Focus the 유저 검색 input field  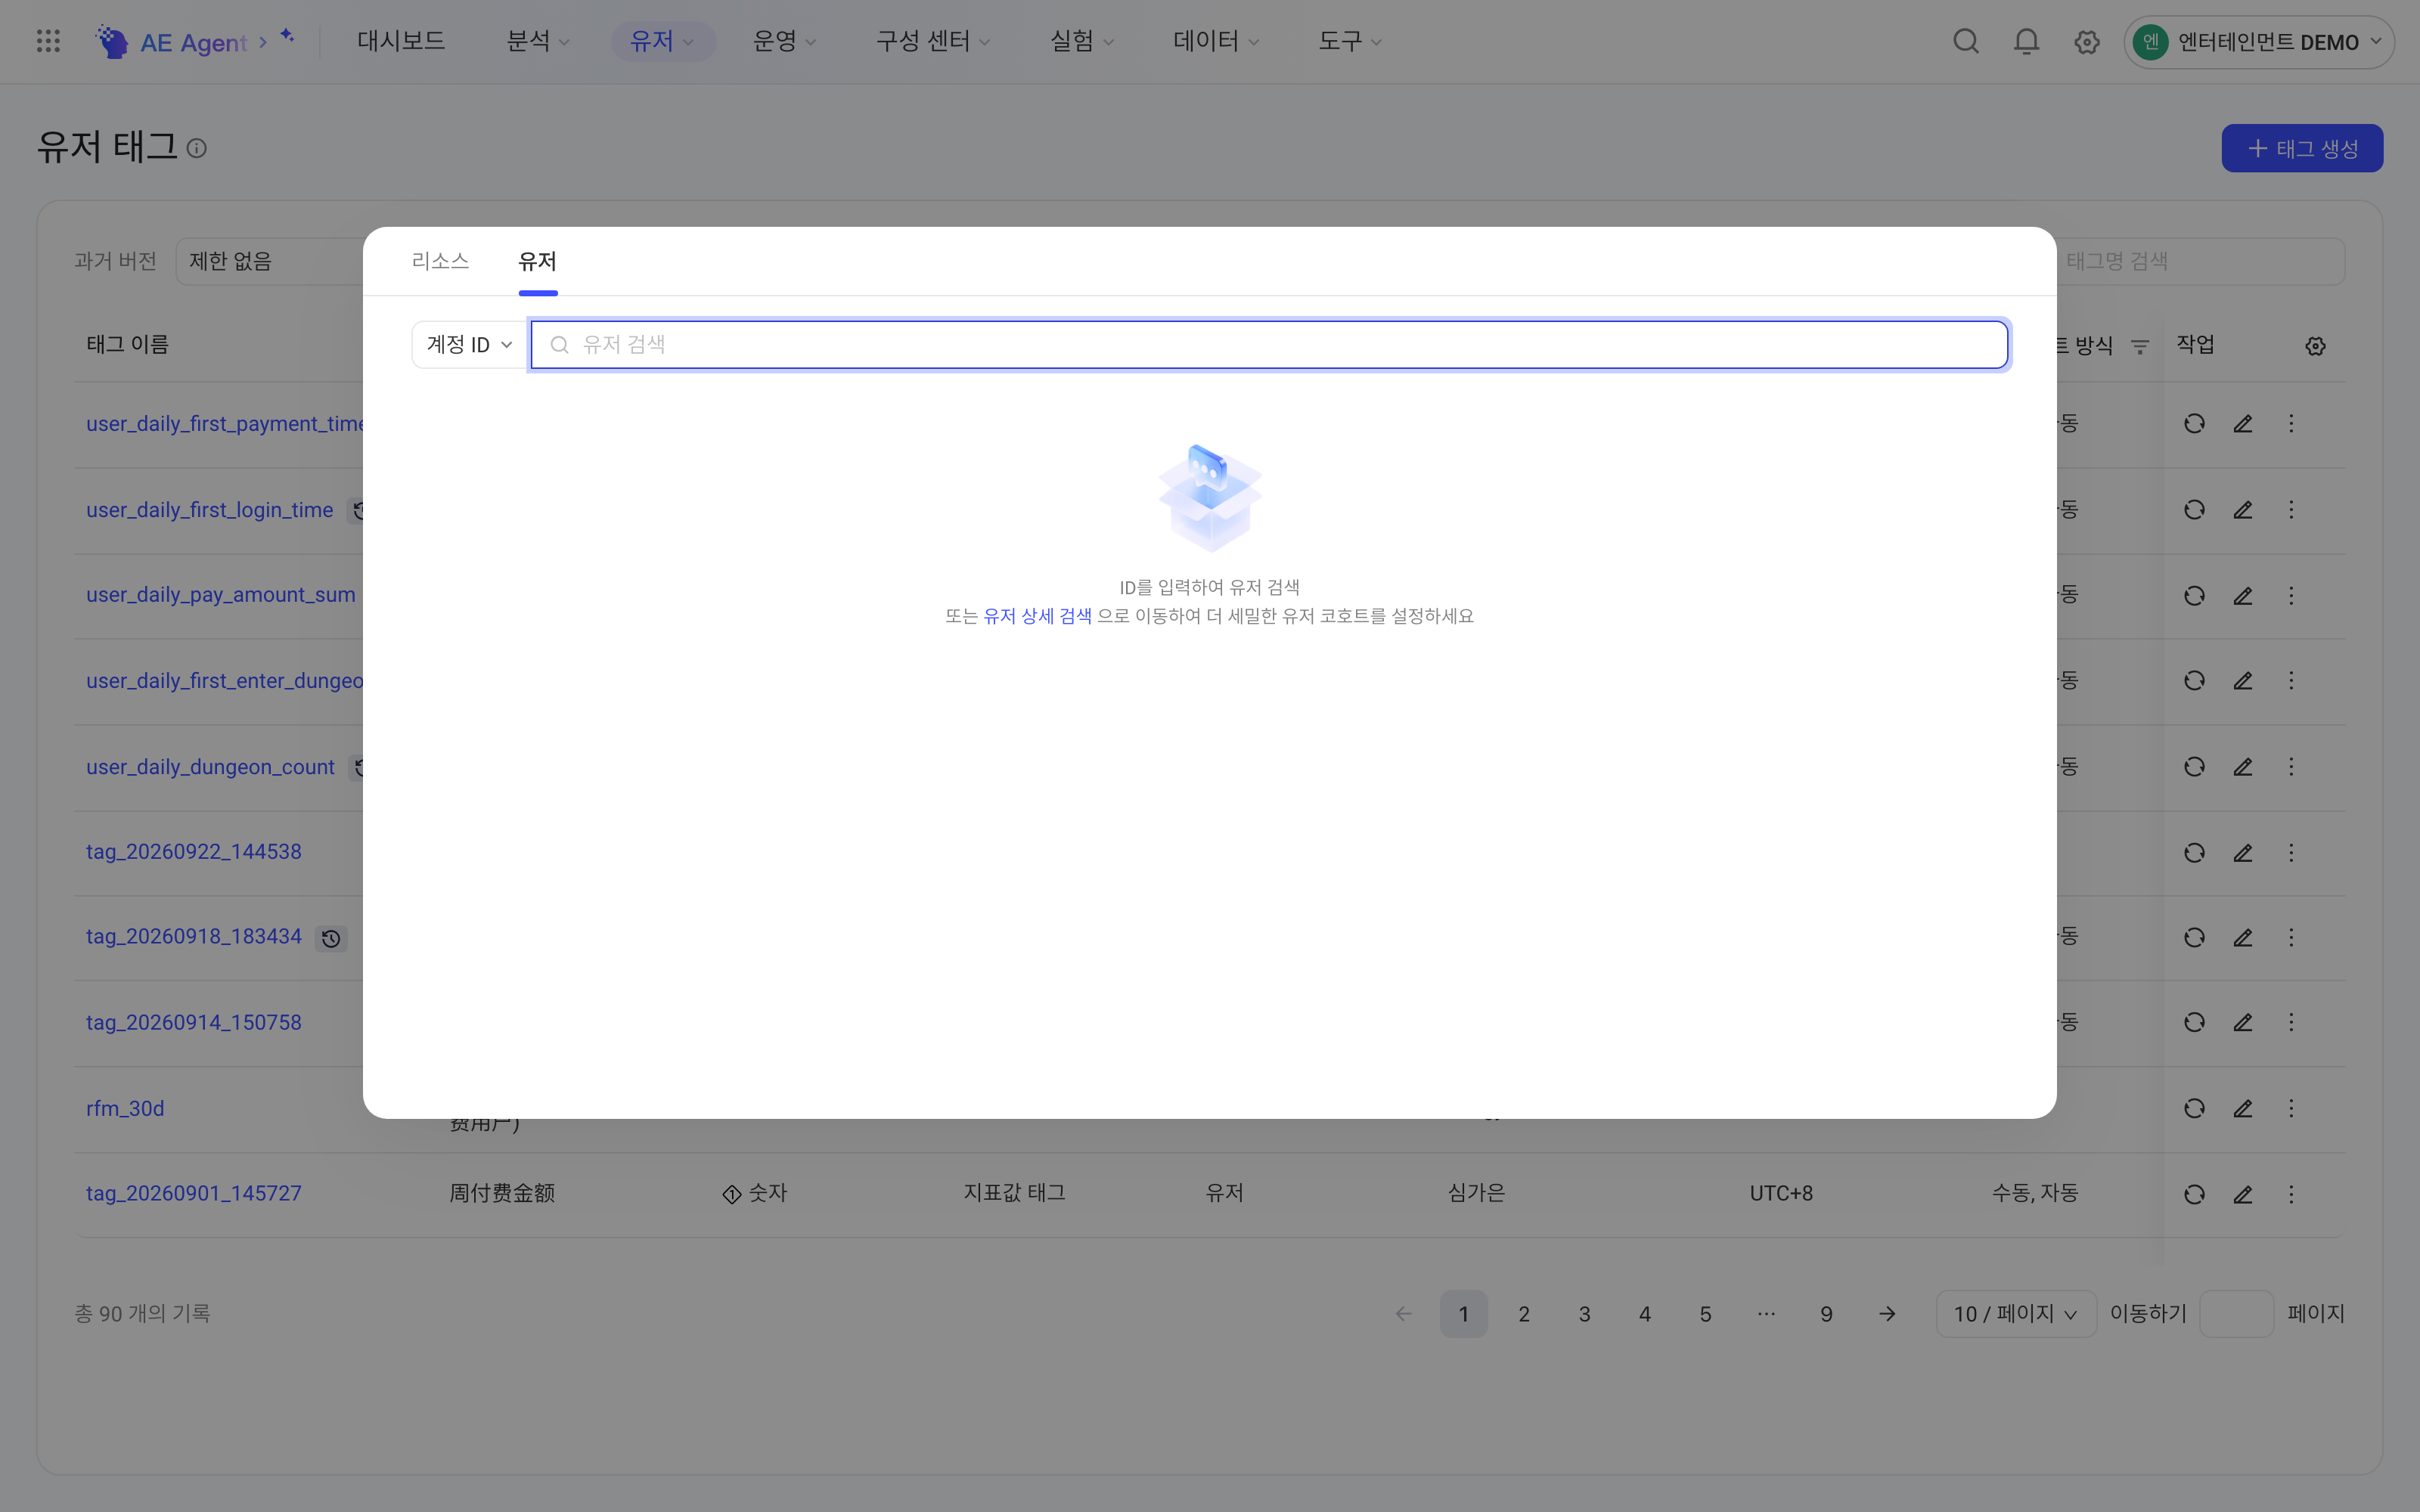[x=1269, y=345]
